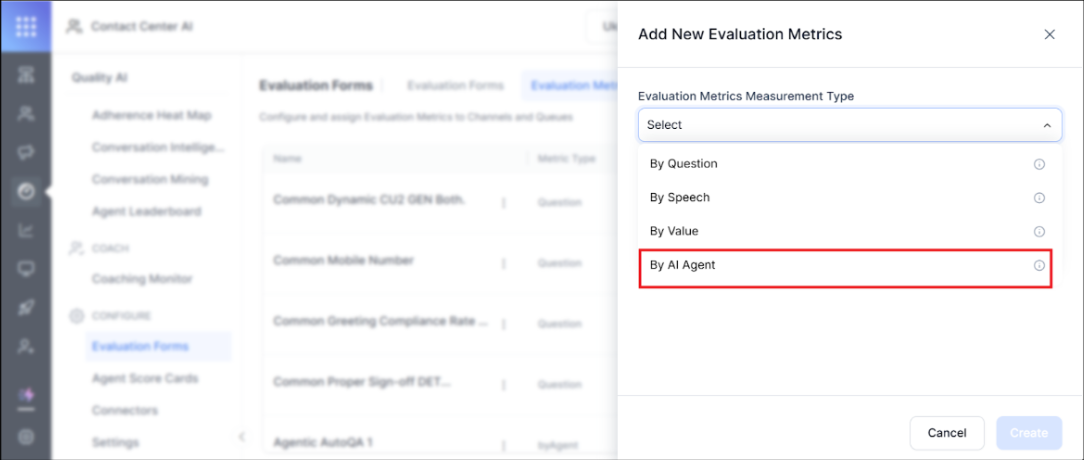The height and width of the screenshot is (460, 1084).
Task: Open three-dot menu for Agentic AutoQA 1
Action: coord(503,442)
